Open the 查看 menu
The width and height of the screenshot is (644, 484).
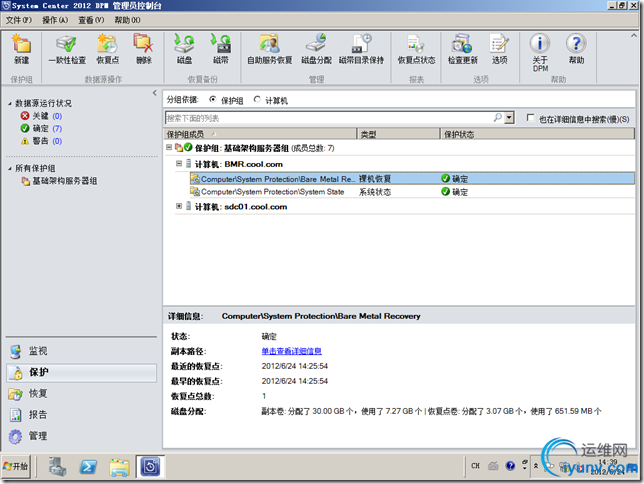click(x=91, y=20)
